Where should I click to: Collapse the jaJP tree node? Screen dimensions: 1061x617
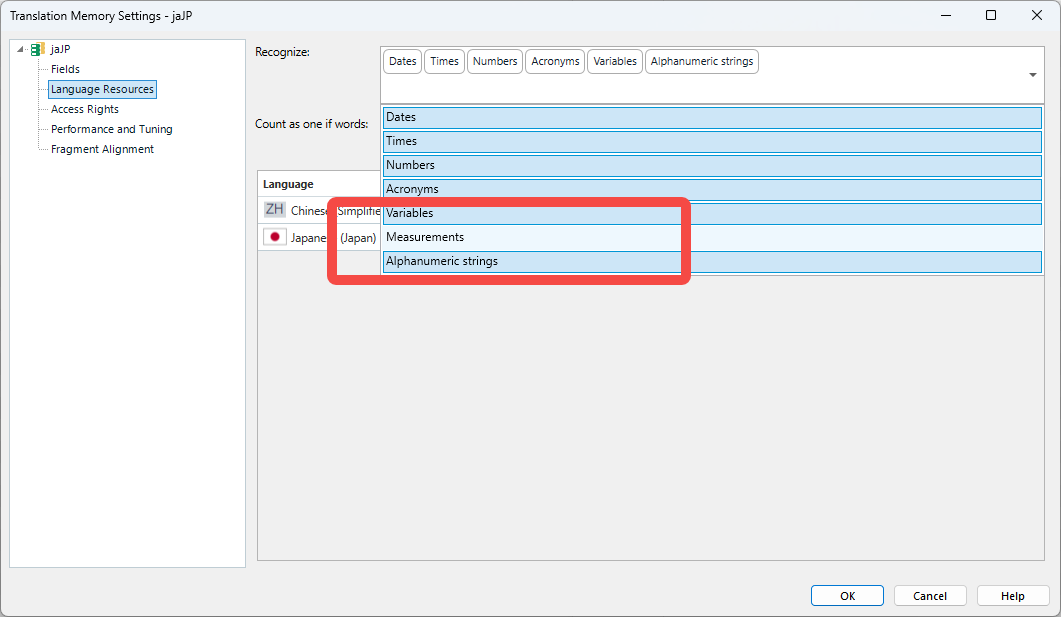coord(18,48)
